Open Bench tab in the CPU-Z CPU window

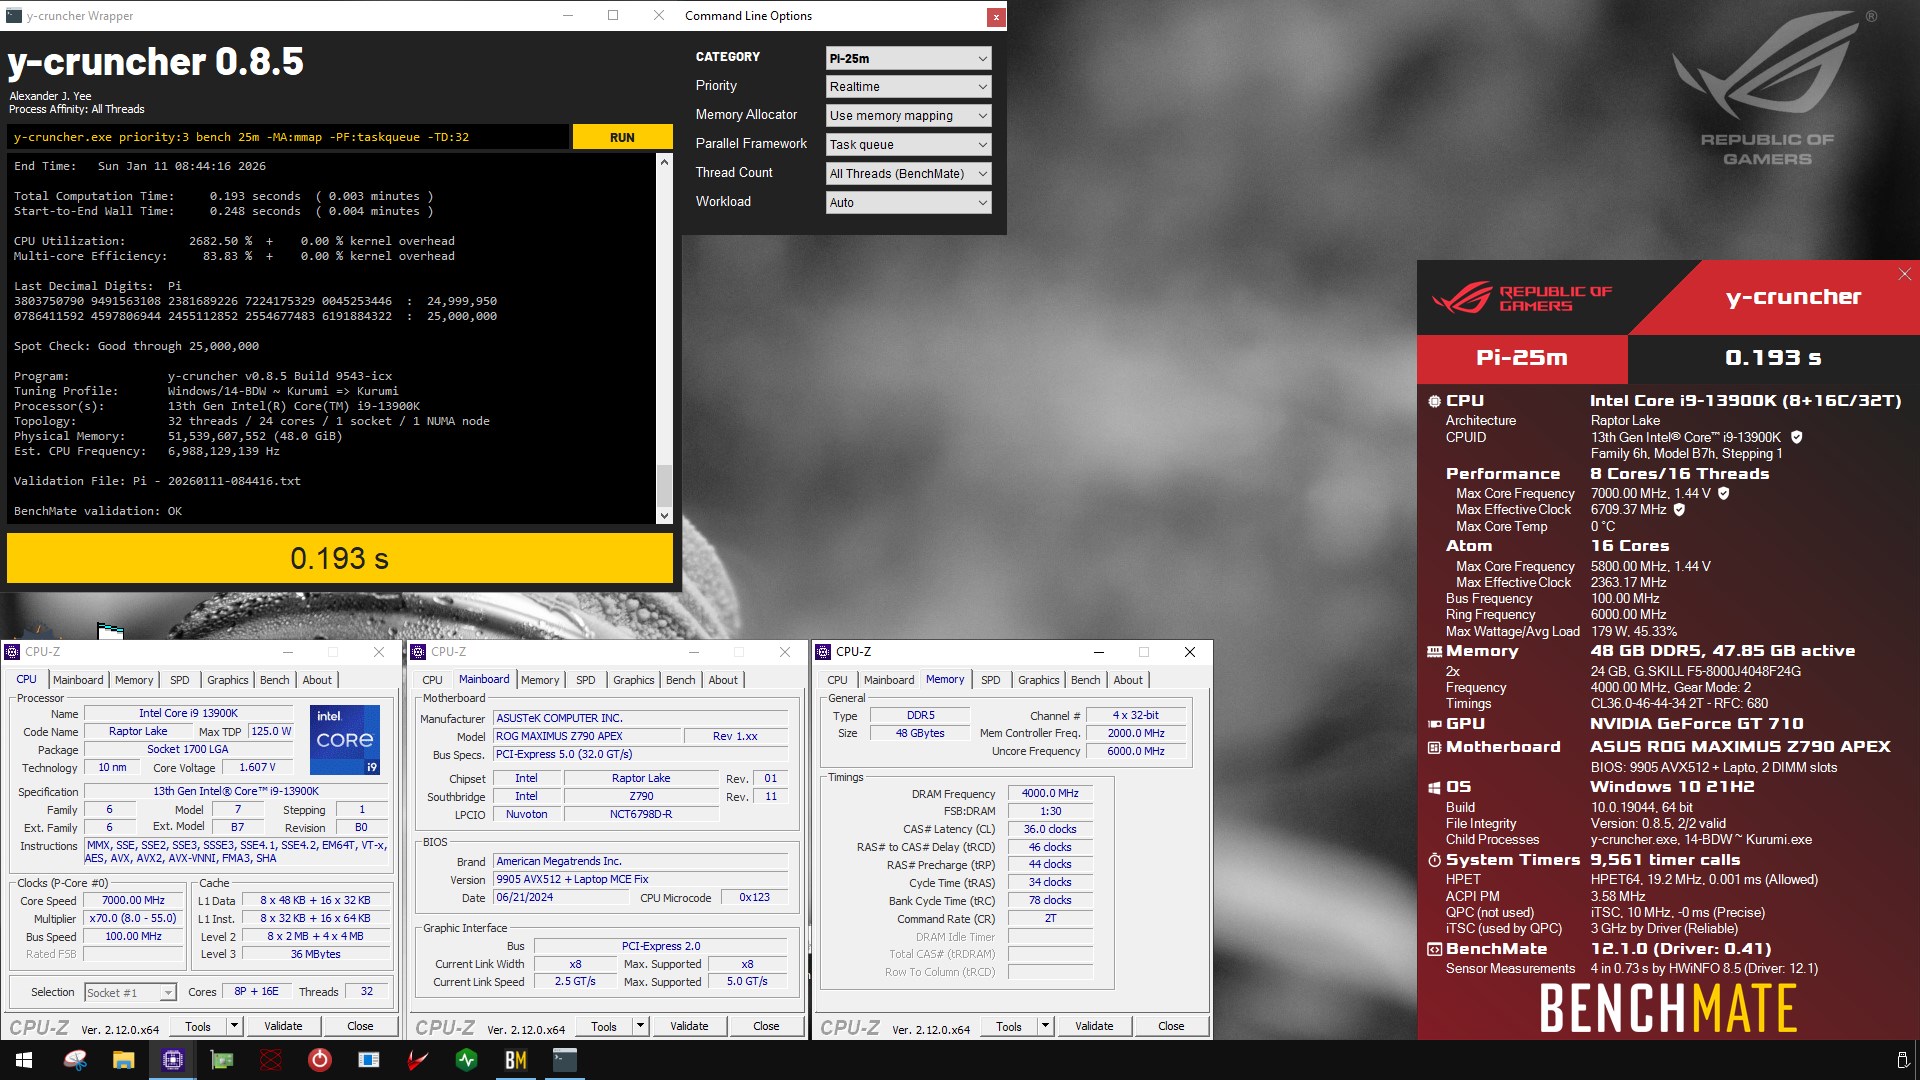click(274, 680)
